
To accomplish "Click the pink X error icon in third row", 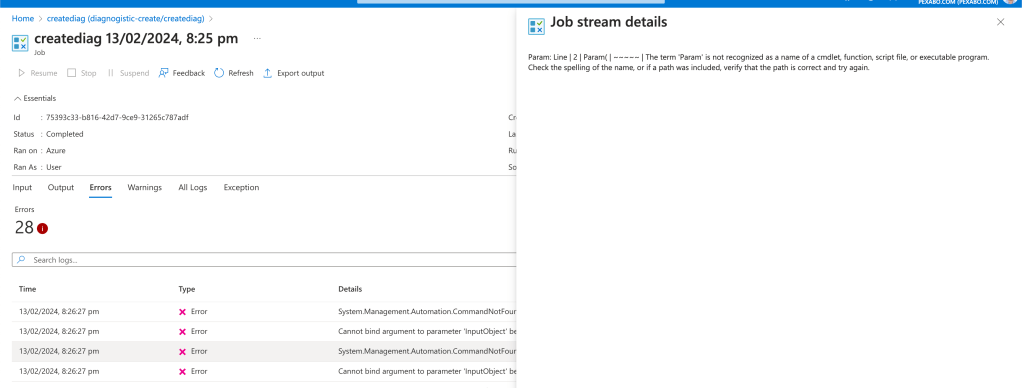I will [182, 352].
